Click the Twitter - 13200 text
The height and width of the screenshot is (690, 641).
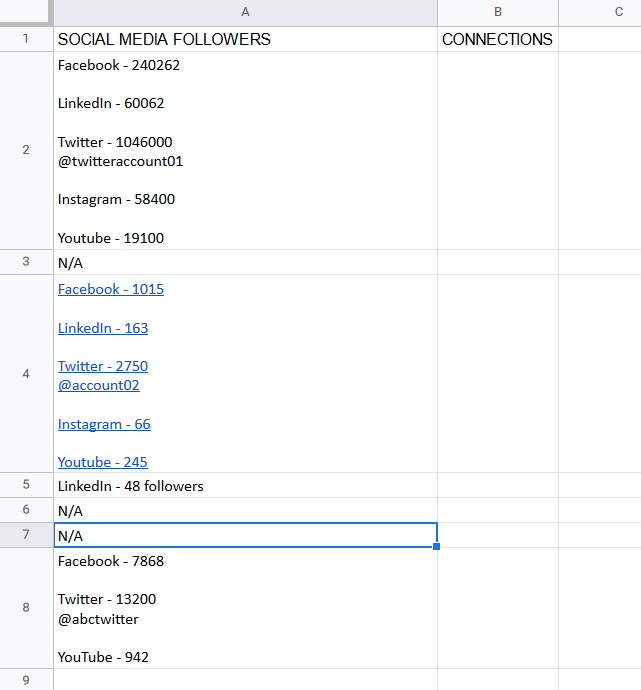click(107, 599)
